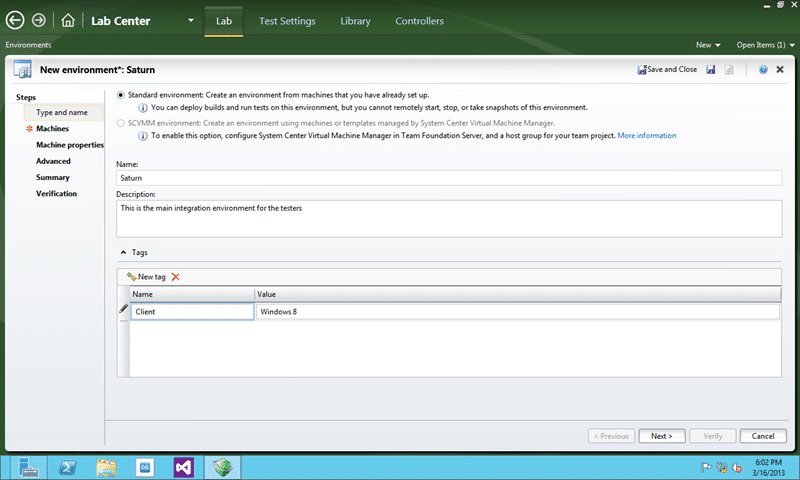The width and height of the screenshot is (800, 480).
Task: Edit the Client tag name cell
Action: click(x=192, y=312)
